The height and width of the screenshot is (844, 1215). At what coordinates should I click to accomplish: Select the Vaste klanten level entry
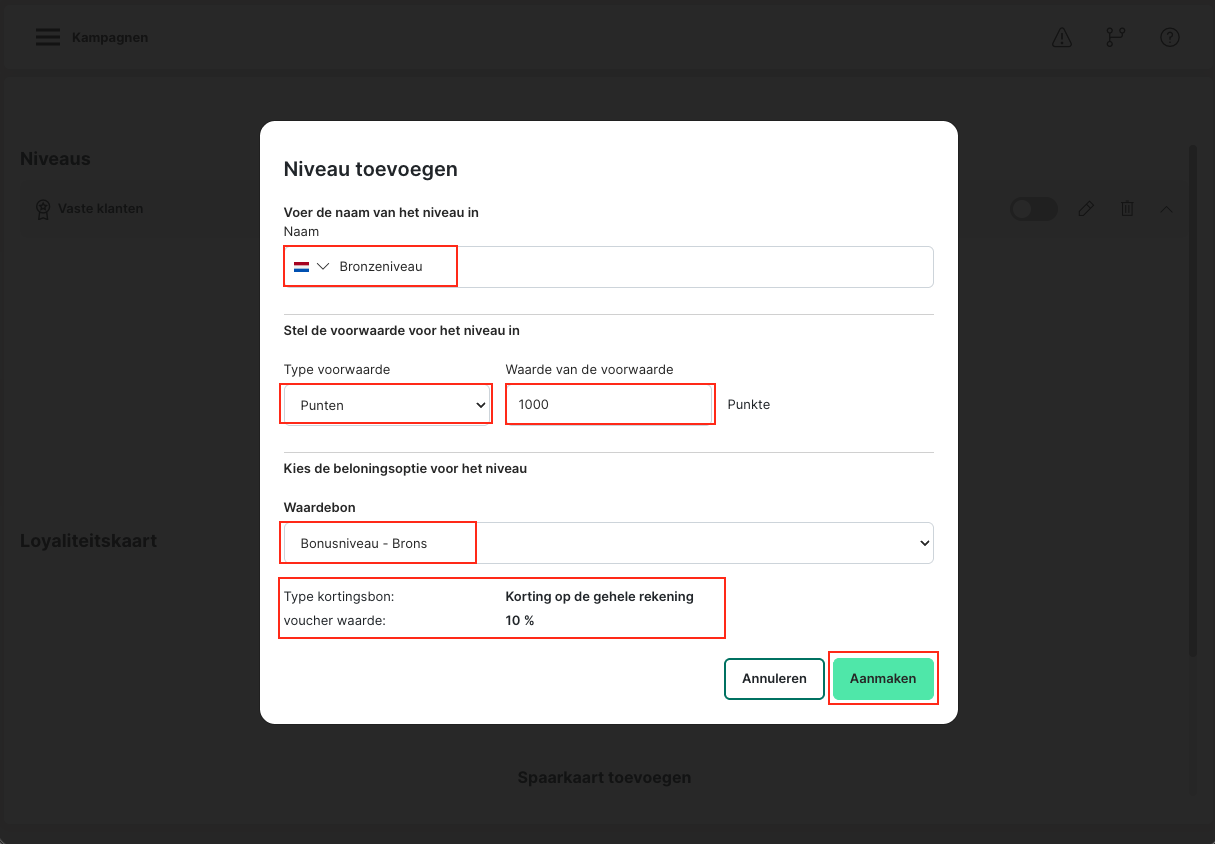coord(100,209)
